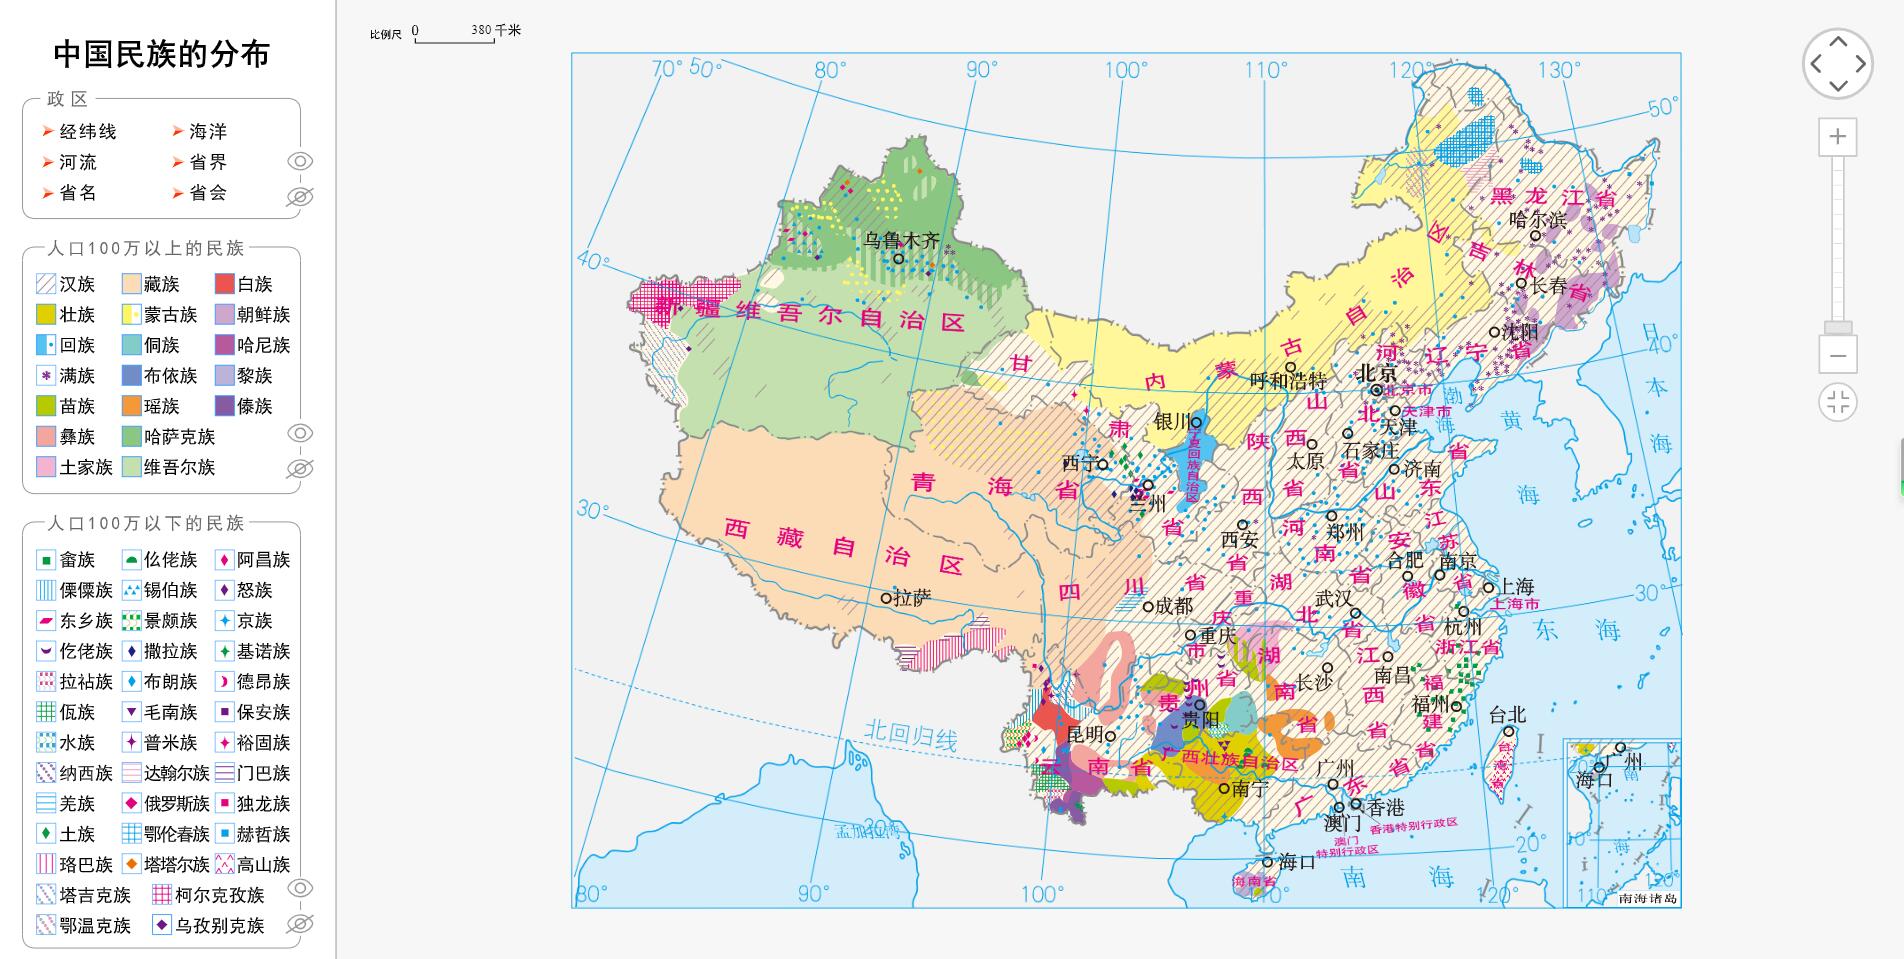Show the 政区 layers with the eye icon

(299, 160)
